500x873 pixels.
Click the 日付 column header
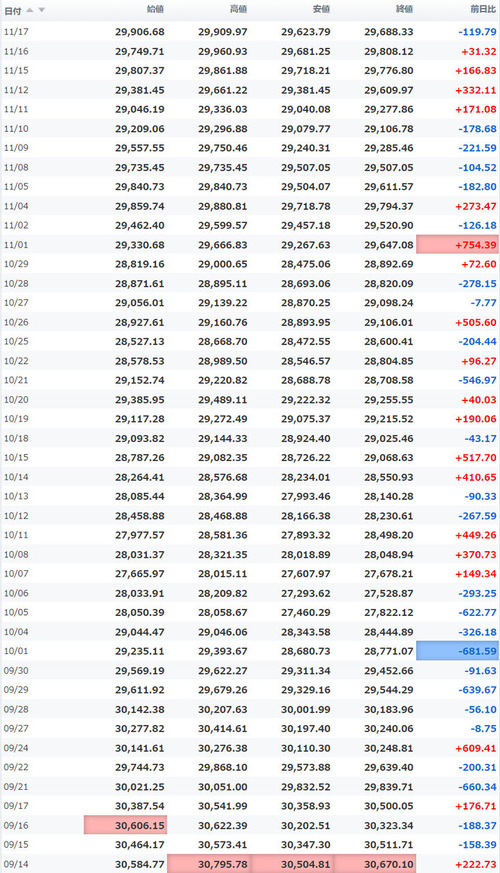[12, 10]
